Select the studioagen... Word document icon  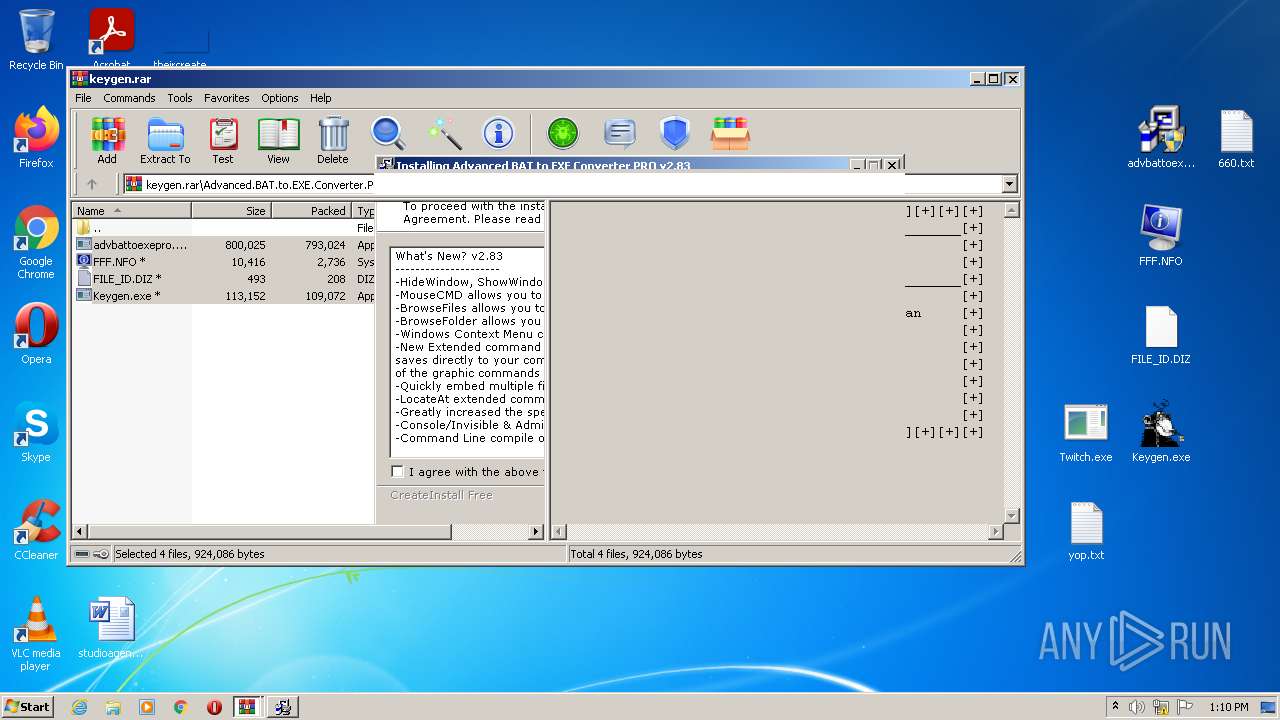pos(111,628)
